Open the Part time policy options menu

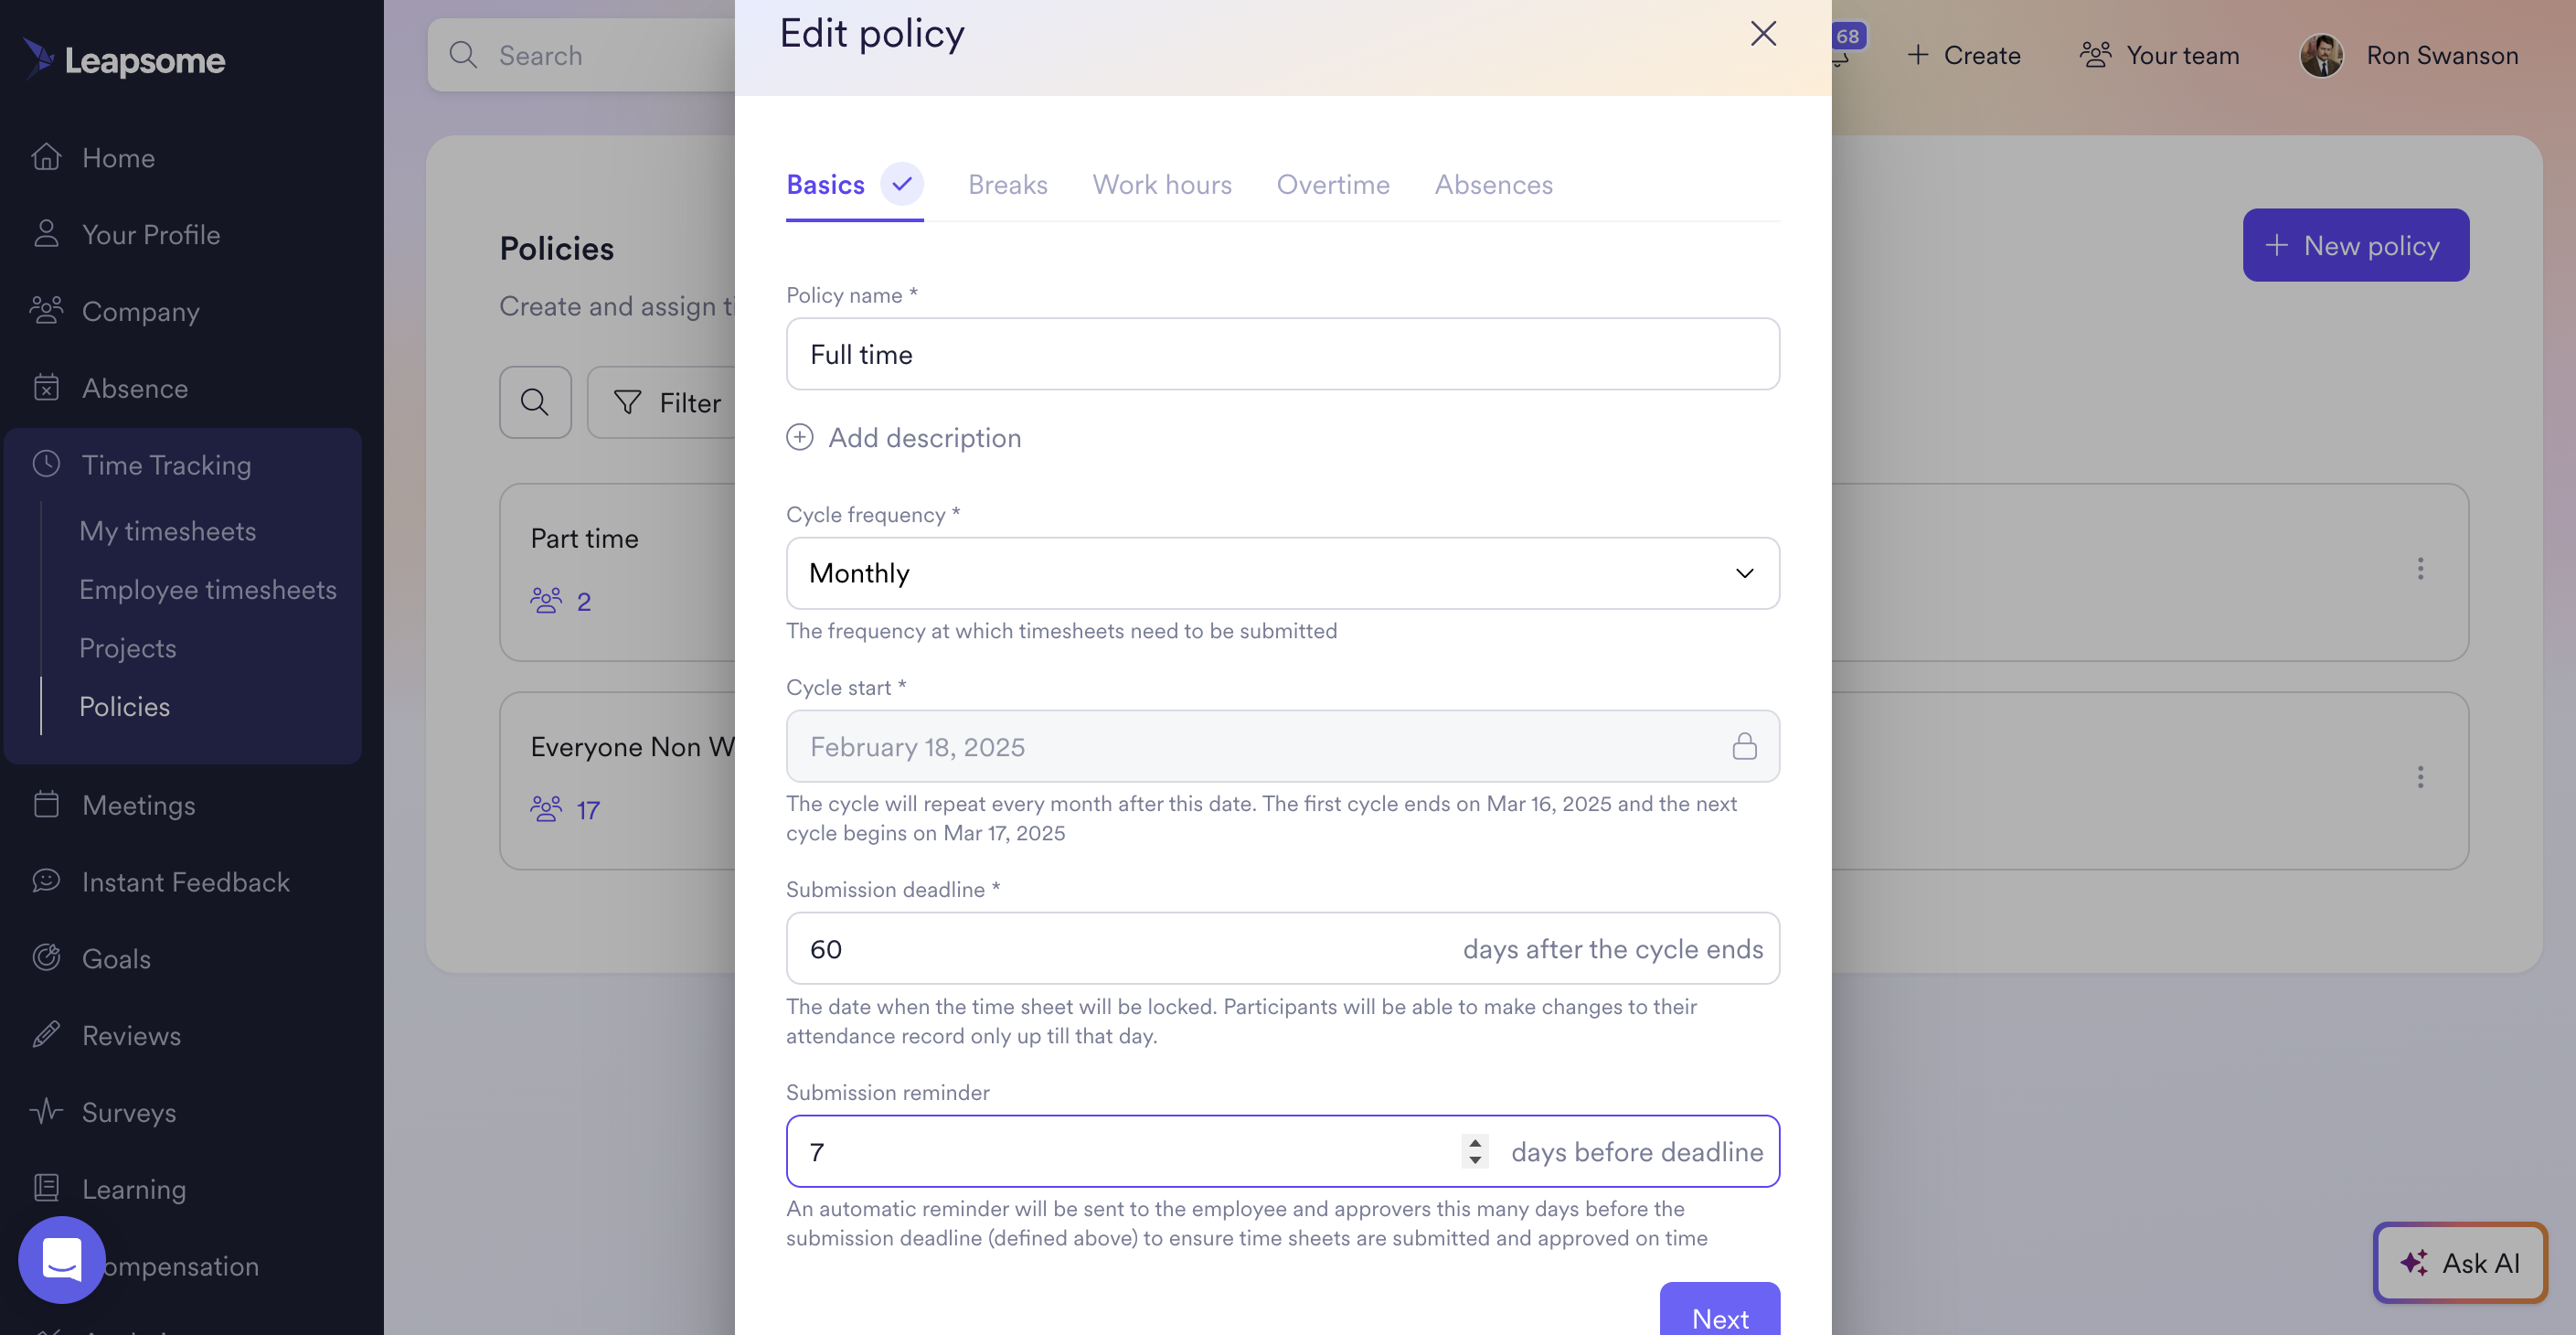point(2420,569)
